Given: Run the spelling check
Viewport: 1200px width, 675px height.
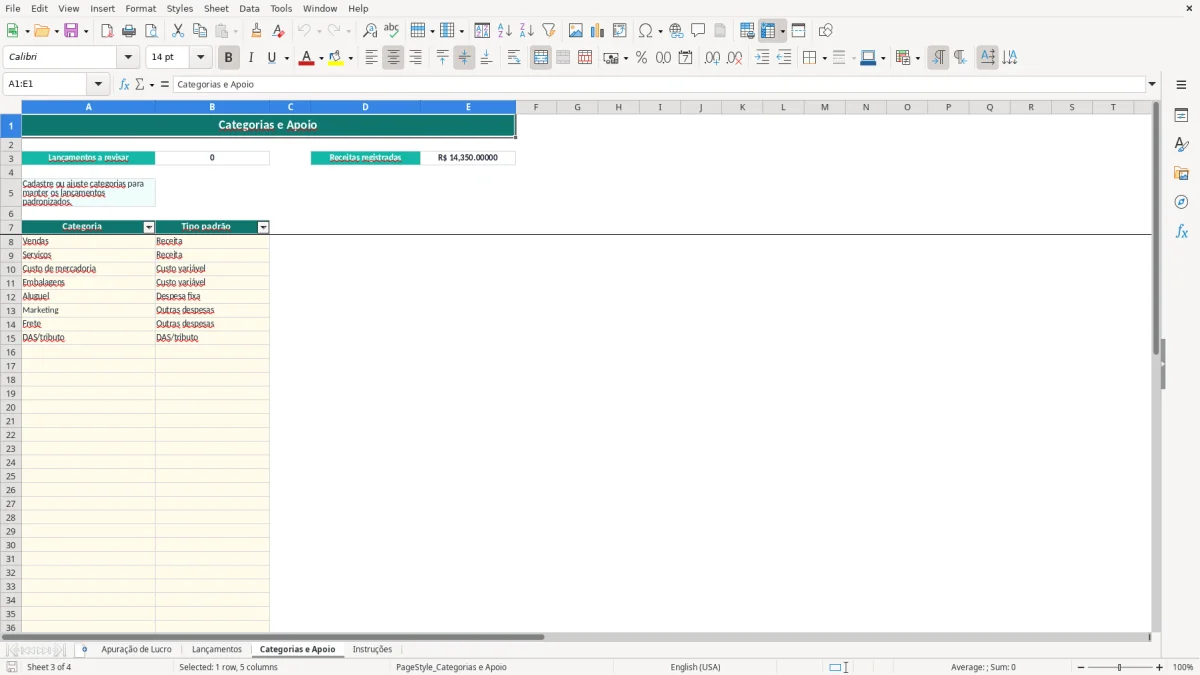Looking at the screenshot, I should click(392, 31).
